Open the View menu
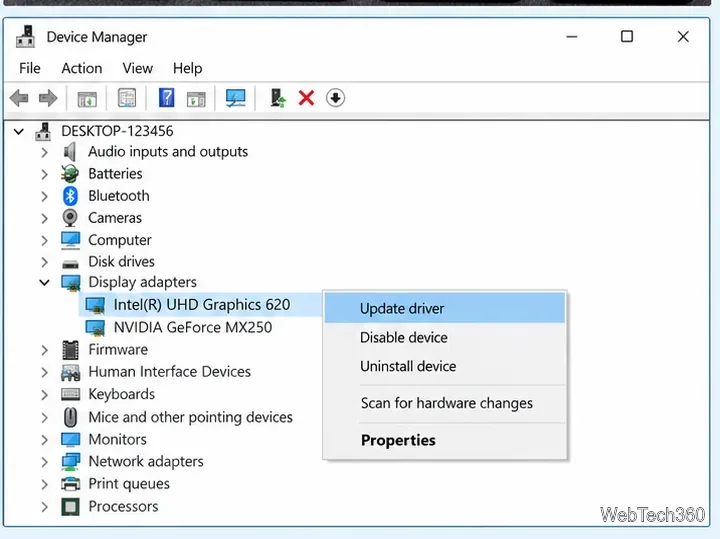This screenshot has height=539, width=720. click(137, 68)
